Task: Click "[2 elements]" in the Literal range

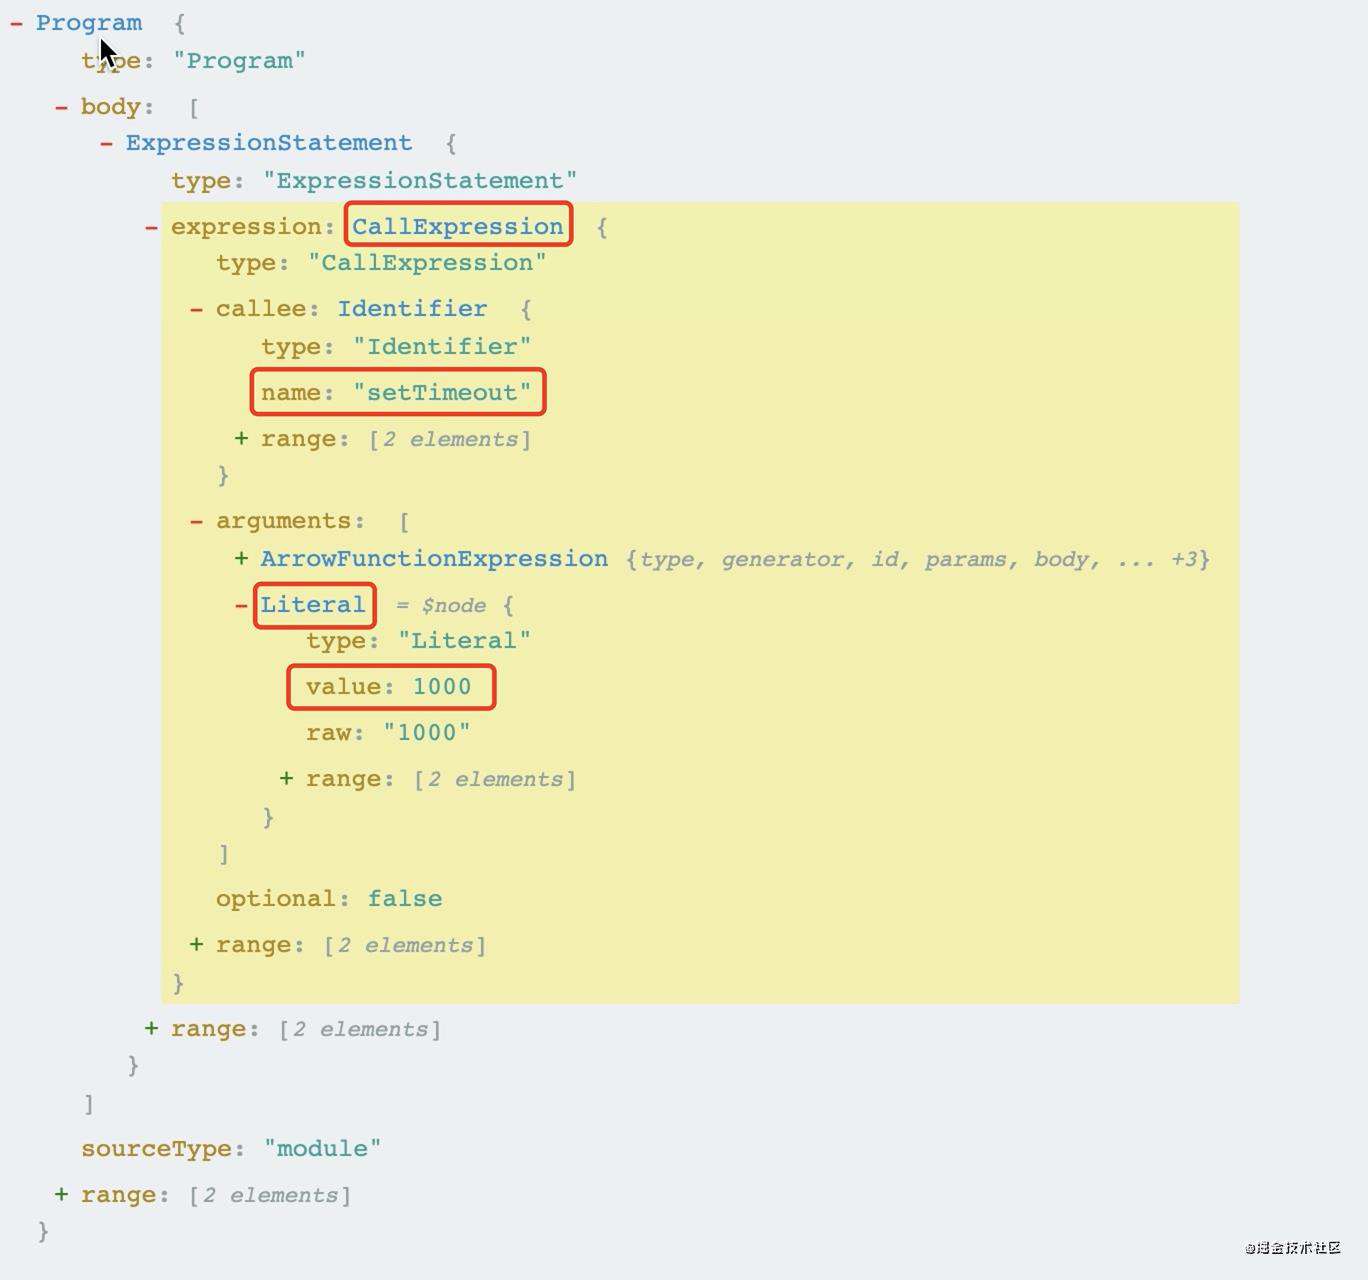Action: [495, 779]
